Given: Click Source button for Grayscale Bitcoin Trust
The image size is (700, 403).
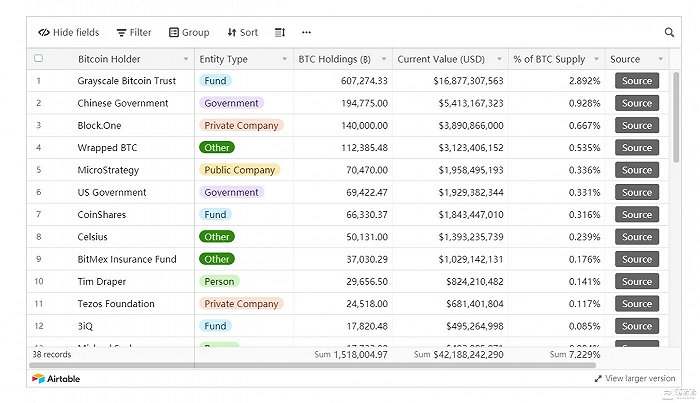Looking at the screenshot, I should pyautogui.click(x=637, y=81).
